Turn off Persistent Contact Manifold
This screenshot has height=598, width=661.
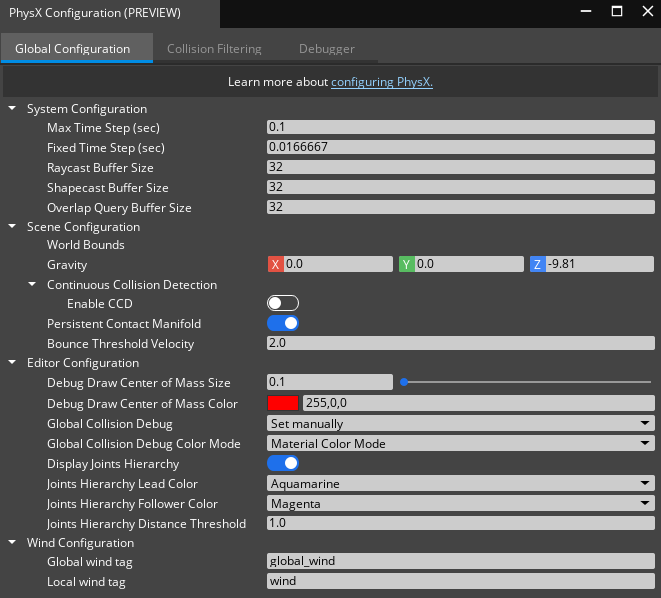pos(283,323)
